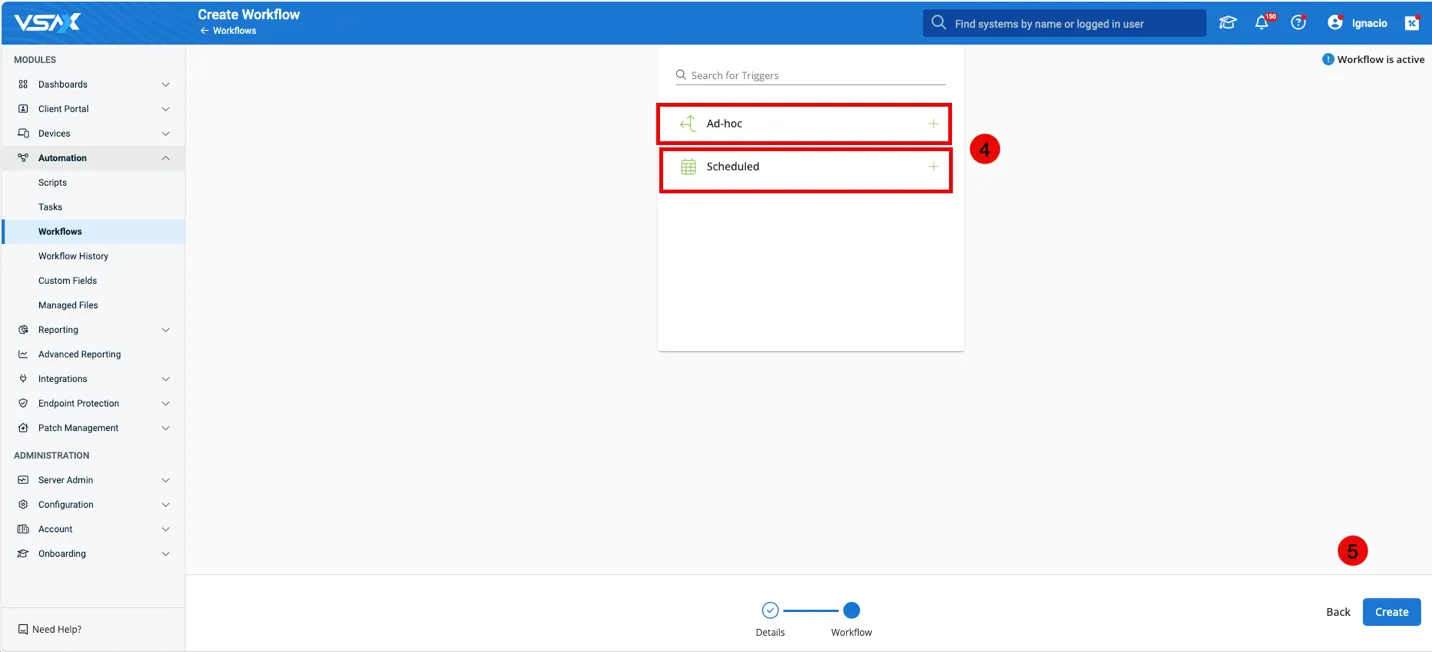Open the Ignacio user profile icon
This screenshot has width=1432, height=652.
click(1335, 23)
